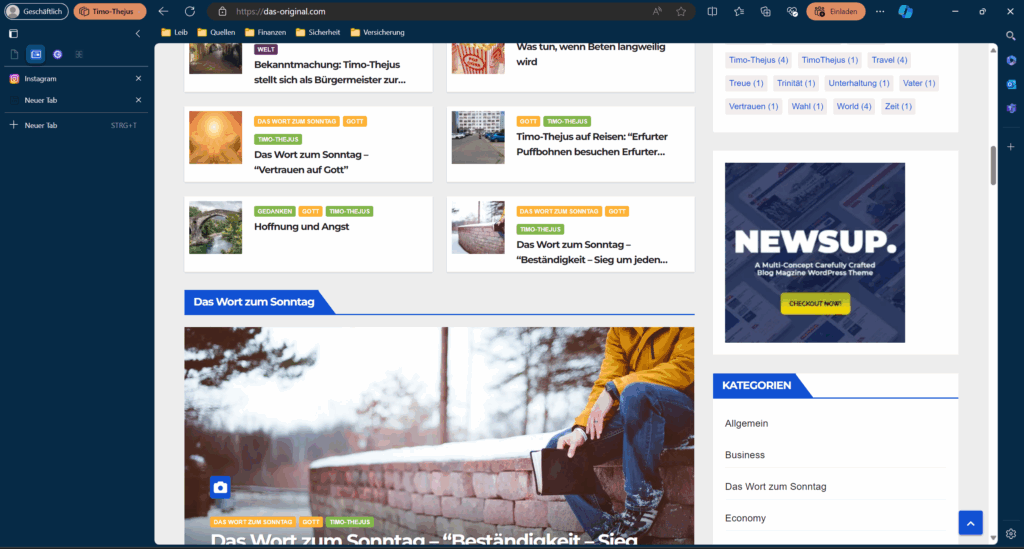Click the "Das Wort zum Sonntag" section heading
The width and height of the screenshot is (1024, 549).
click(254, 302)
